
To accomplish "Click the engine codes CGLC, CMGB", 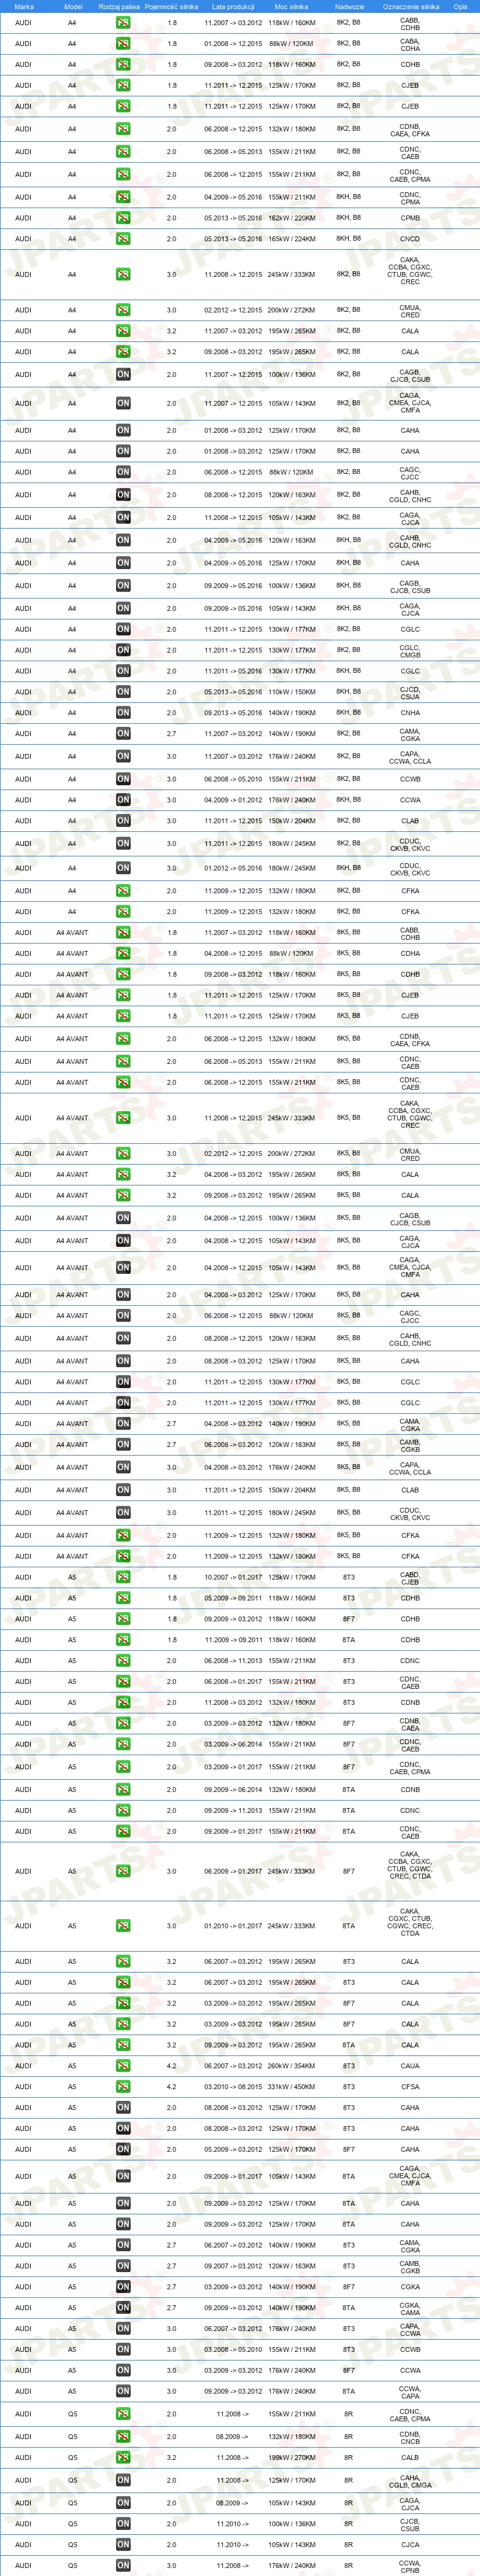I will 410,651.
